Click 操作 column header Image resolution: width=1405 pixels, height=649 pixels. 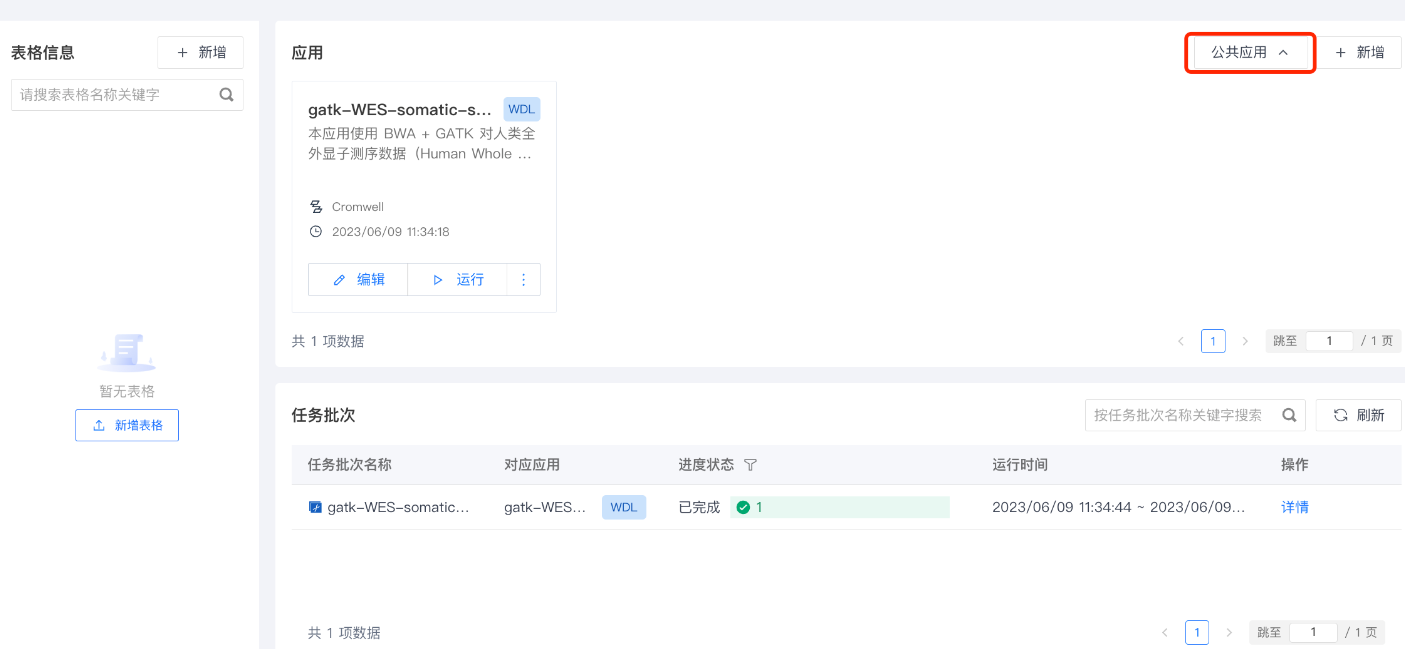pos(1295,465)
